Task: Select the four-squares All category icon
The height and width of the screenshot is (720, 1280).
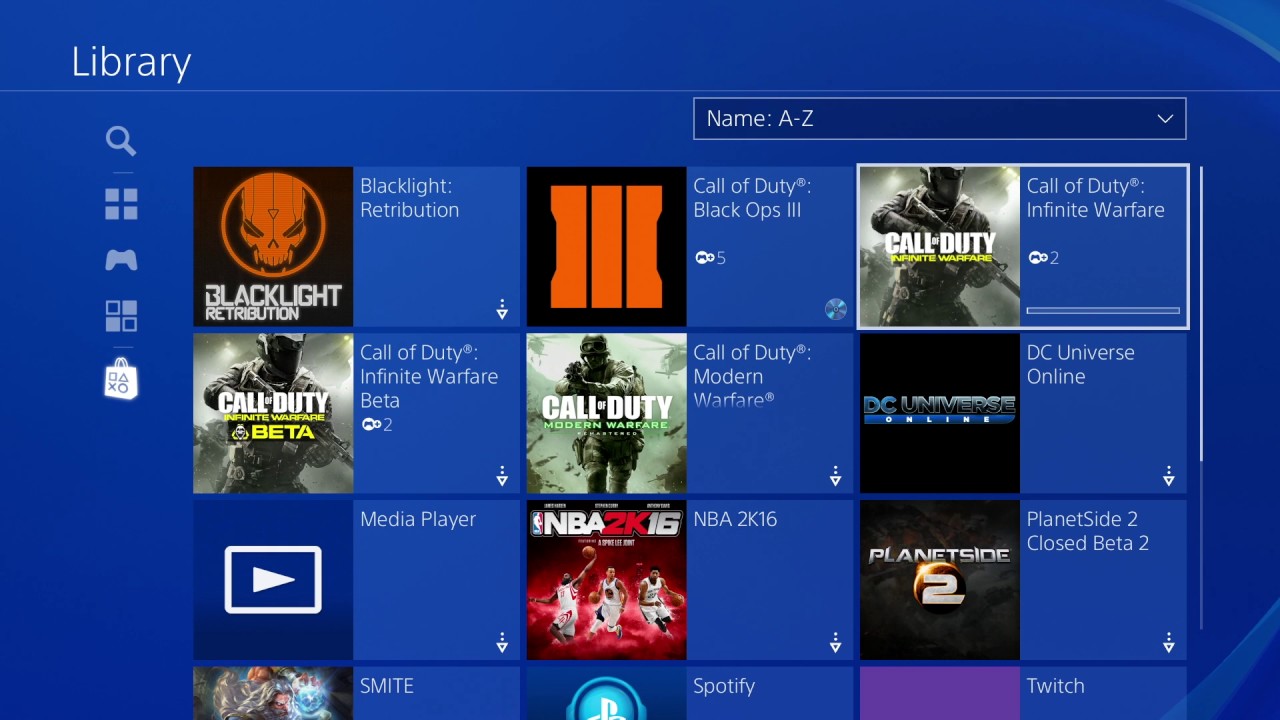Action: point(121,204)
